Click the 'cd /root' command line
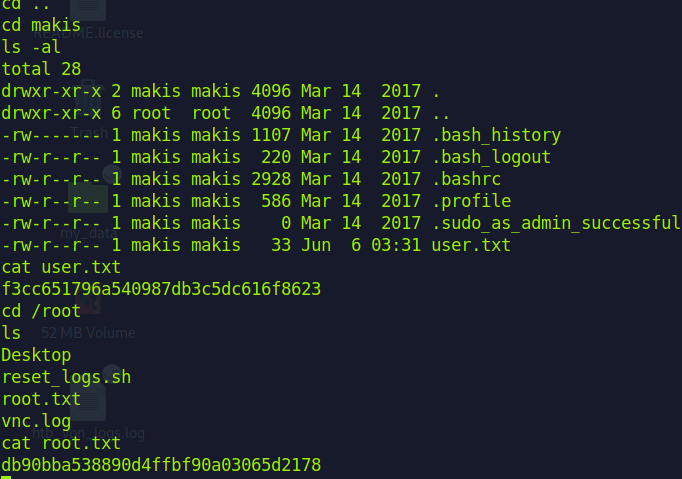Viewport: 682px width, 479px height. 41,311
